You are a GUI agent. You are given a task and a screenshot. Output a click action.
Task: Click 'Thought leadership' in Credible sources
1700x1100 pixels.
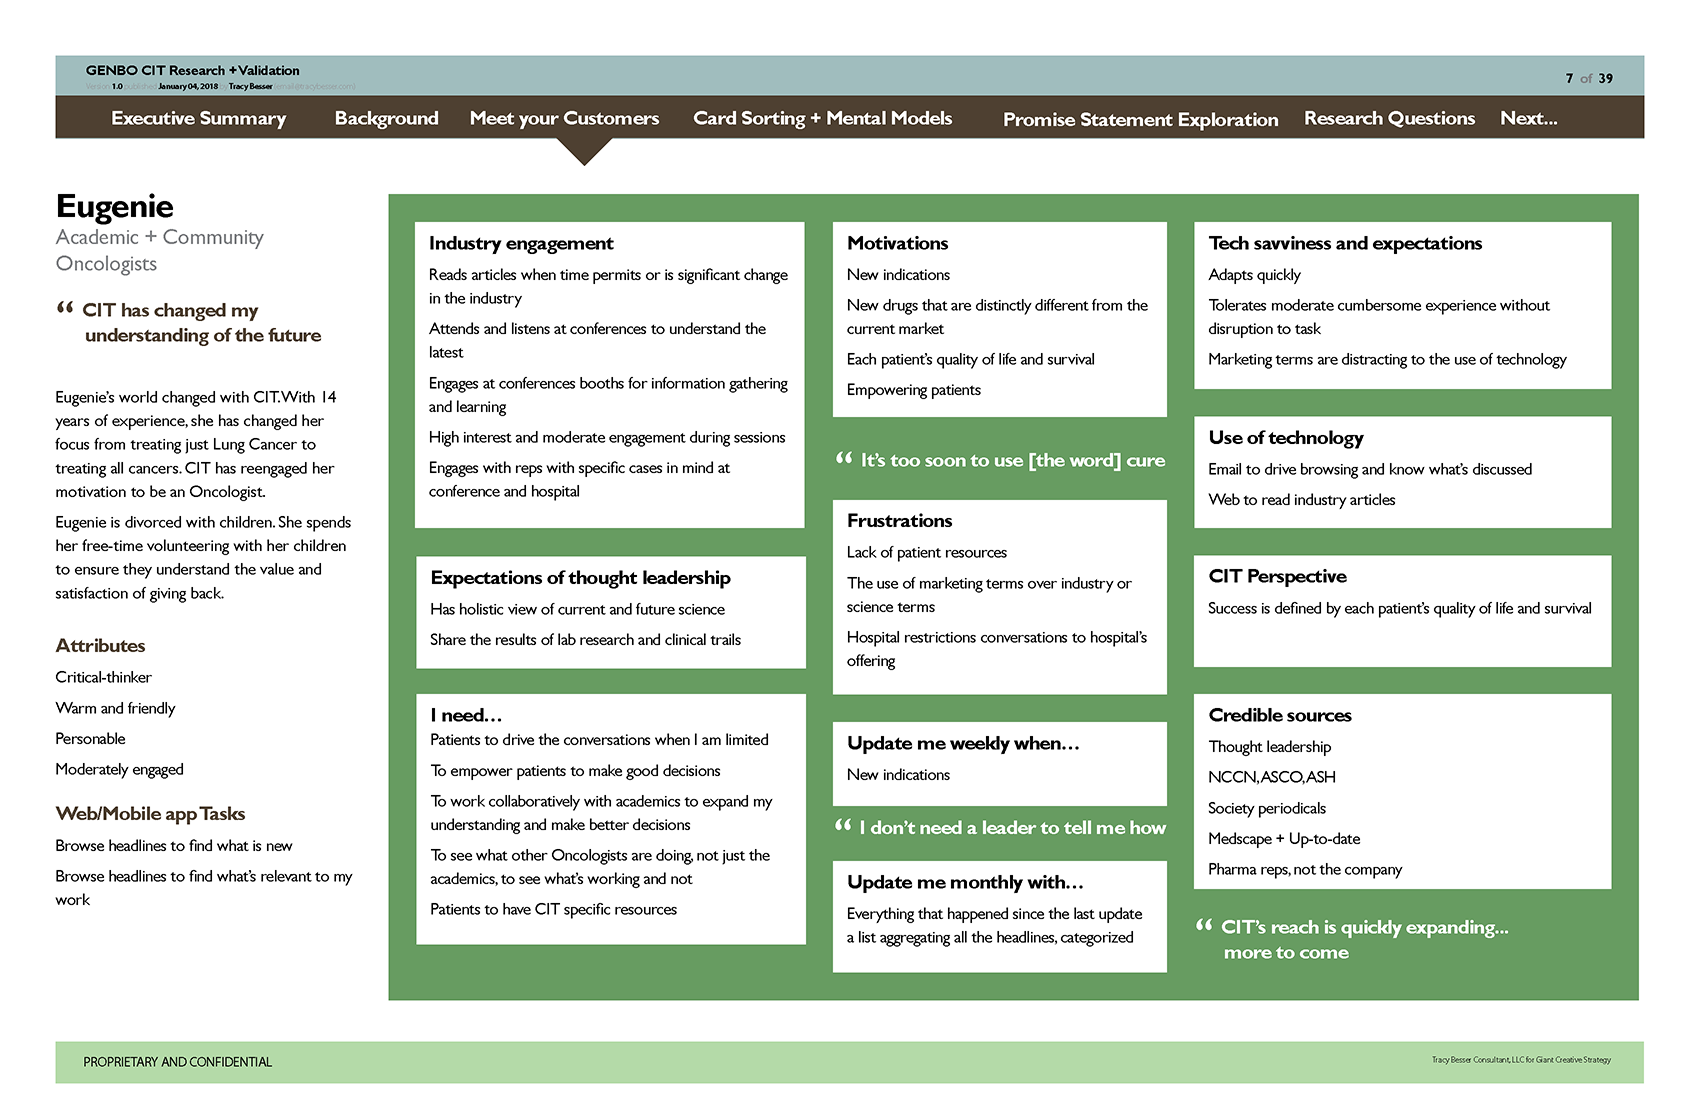[x=1269, y=747]
